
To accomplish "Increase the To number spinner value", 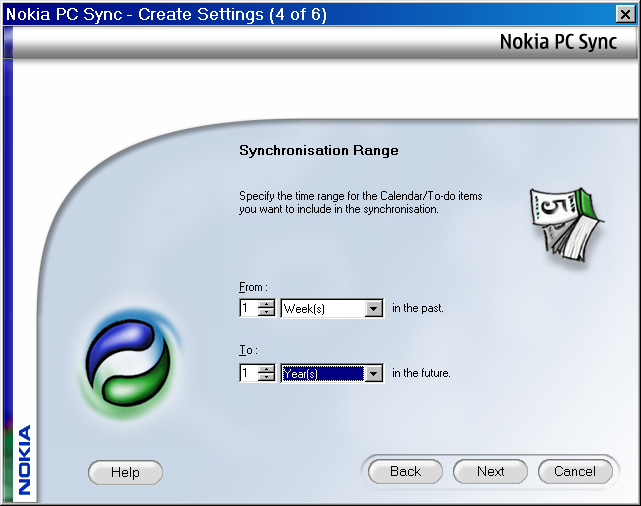I will [x=266, y=369].
